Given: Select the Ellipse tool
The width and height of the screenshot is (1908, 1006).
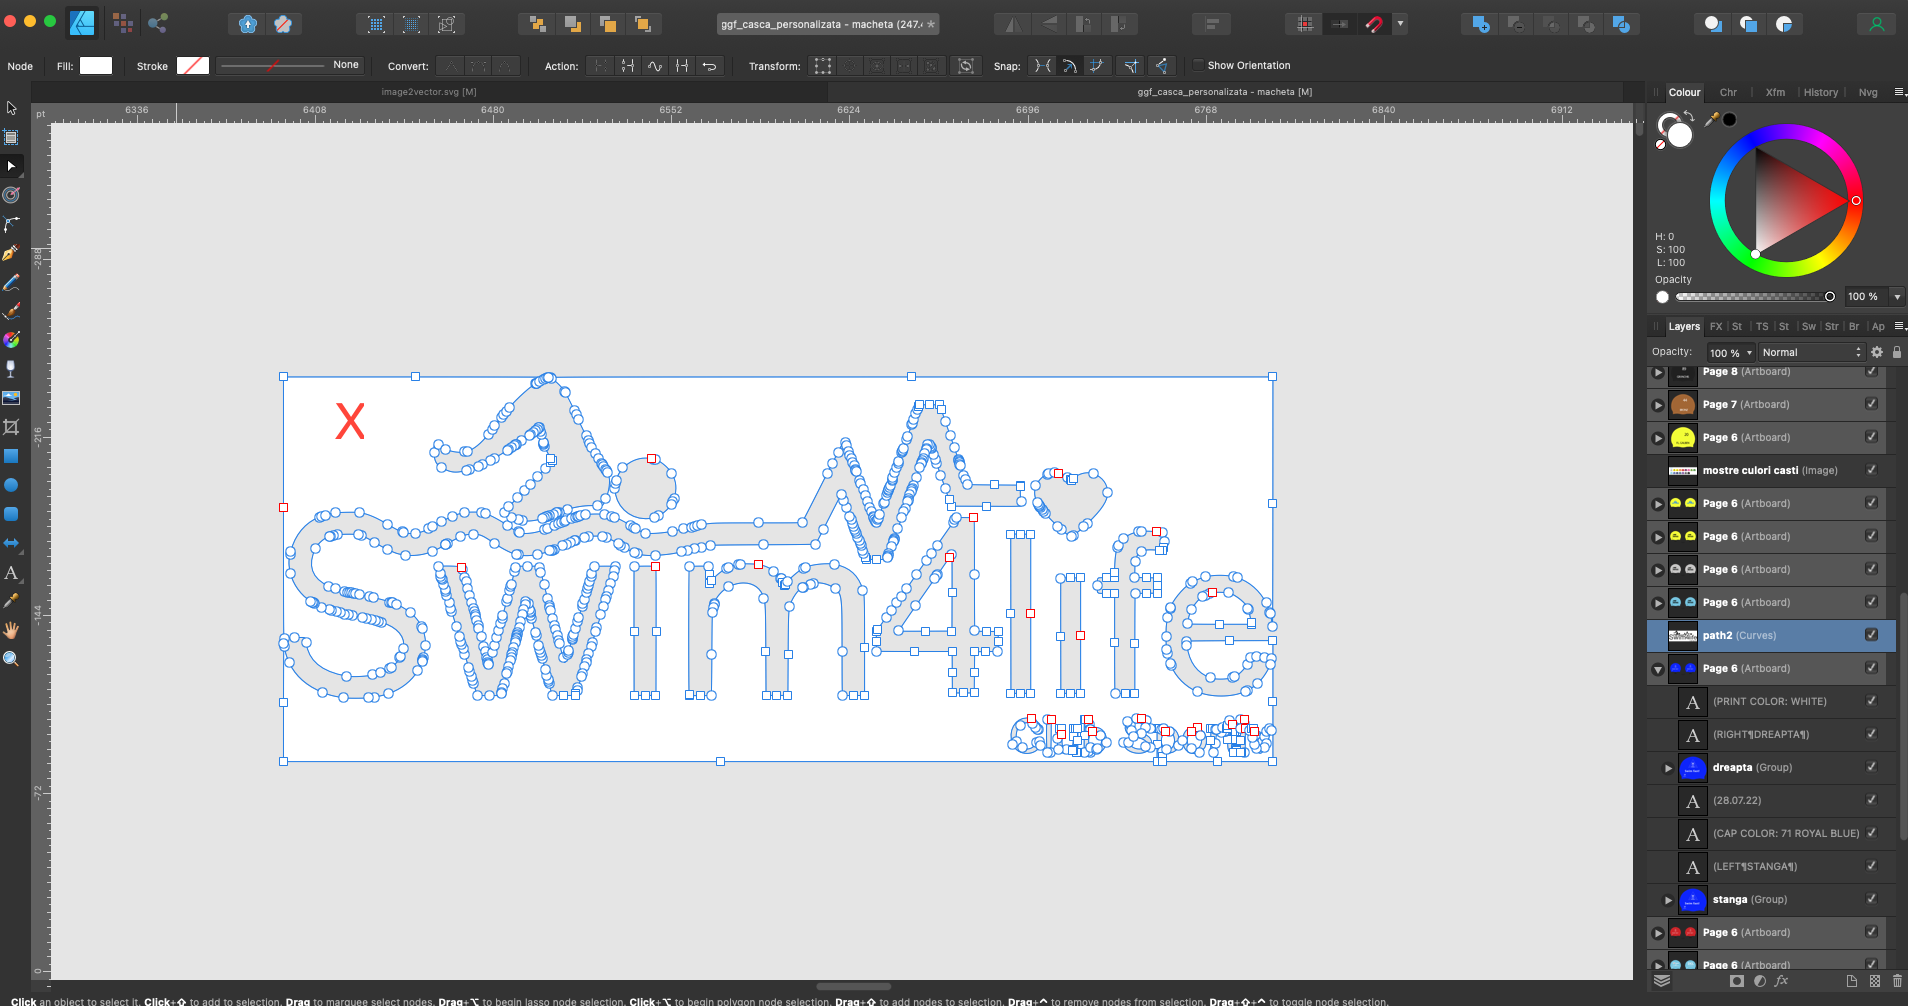Looking at the screenshot, I should [12, 485].
